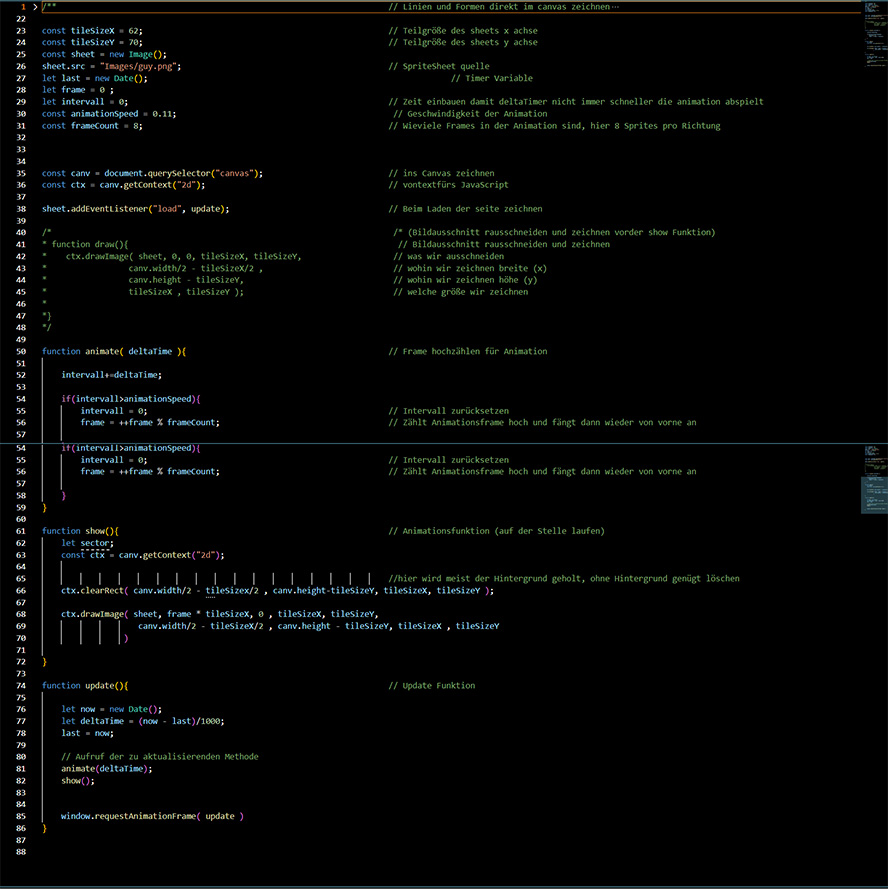The height and width of the screenshot is (889, 888).
Task: Click 'last = now;' statement
Action: click(87, 733)
